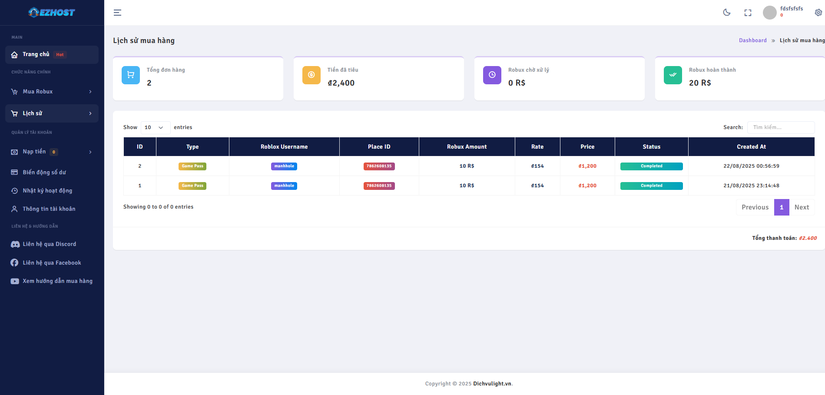825x395 pixels.
Task: Click the Trang chủ home icon
Action: coord(14,54)
